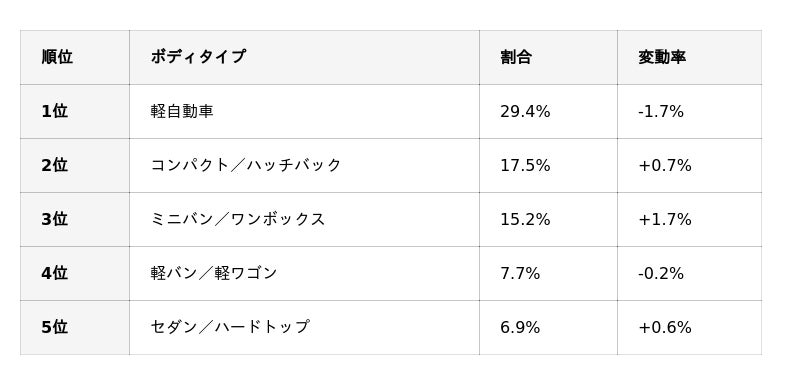Select ミニバン／ワンボックス cell
The image size is (800, 385).
pos(304,219)
